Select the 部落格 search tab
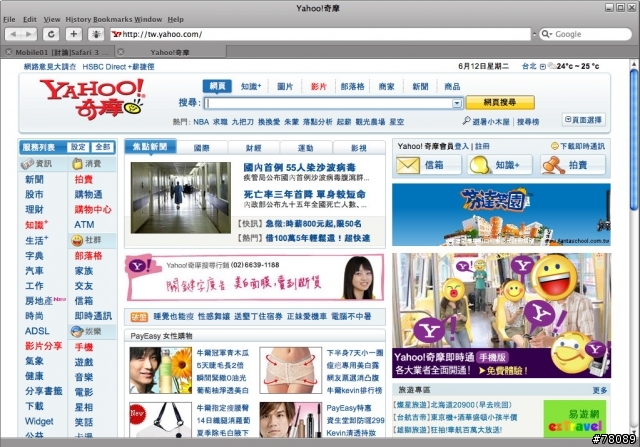 click(352, 87)
